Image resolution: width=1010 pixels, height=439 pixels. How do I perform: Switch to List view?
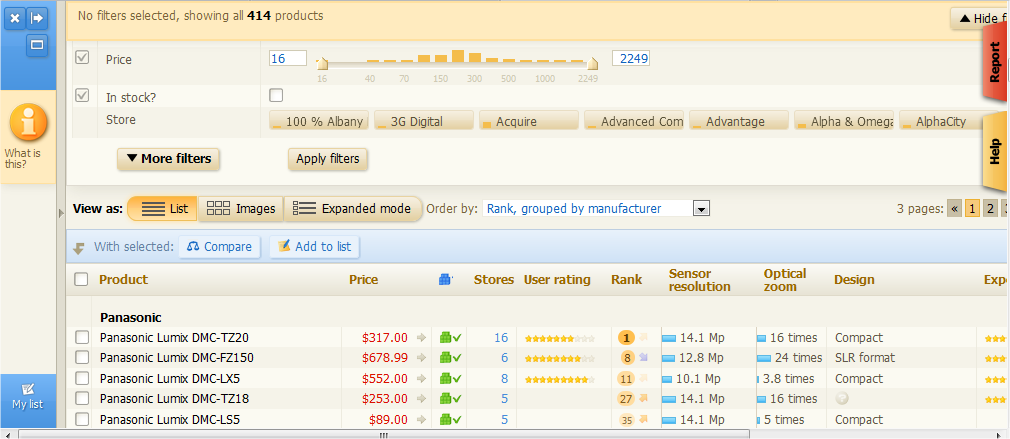[162, 209]
